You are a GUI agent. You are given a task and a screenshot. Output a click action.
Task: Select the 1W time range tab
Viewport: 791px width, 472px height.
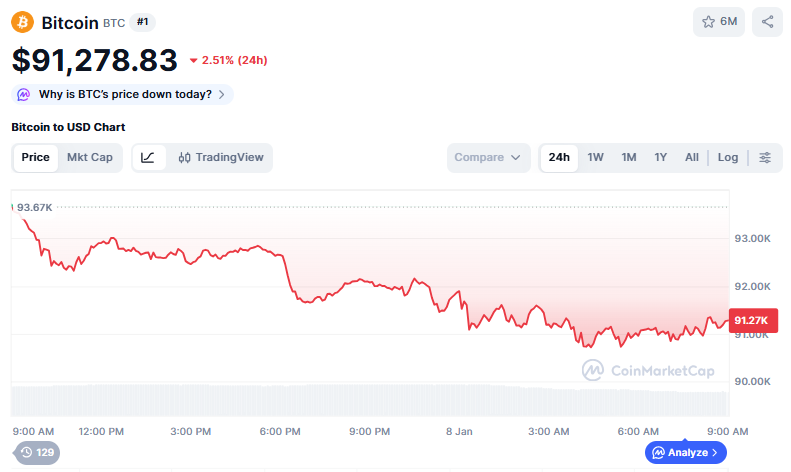point(595,157)
